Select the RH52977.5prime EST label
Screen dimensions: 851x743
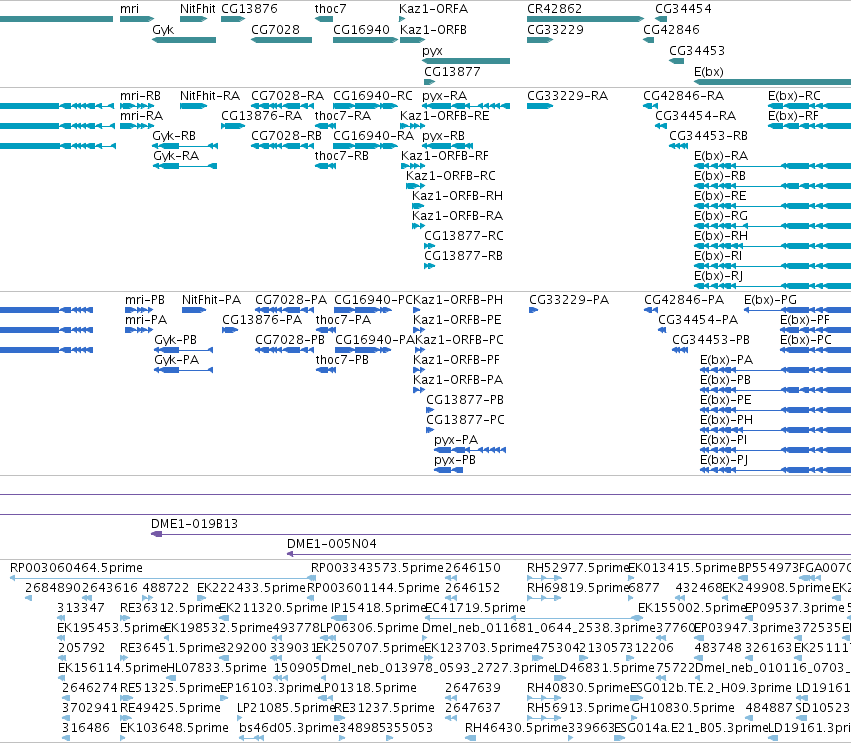(x=577, y=568)
